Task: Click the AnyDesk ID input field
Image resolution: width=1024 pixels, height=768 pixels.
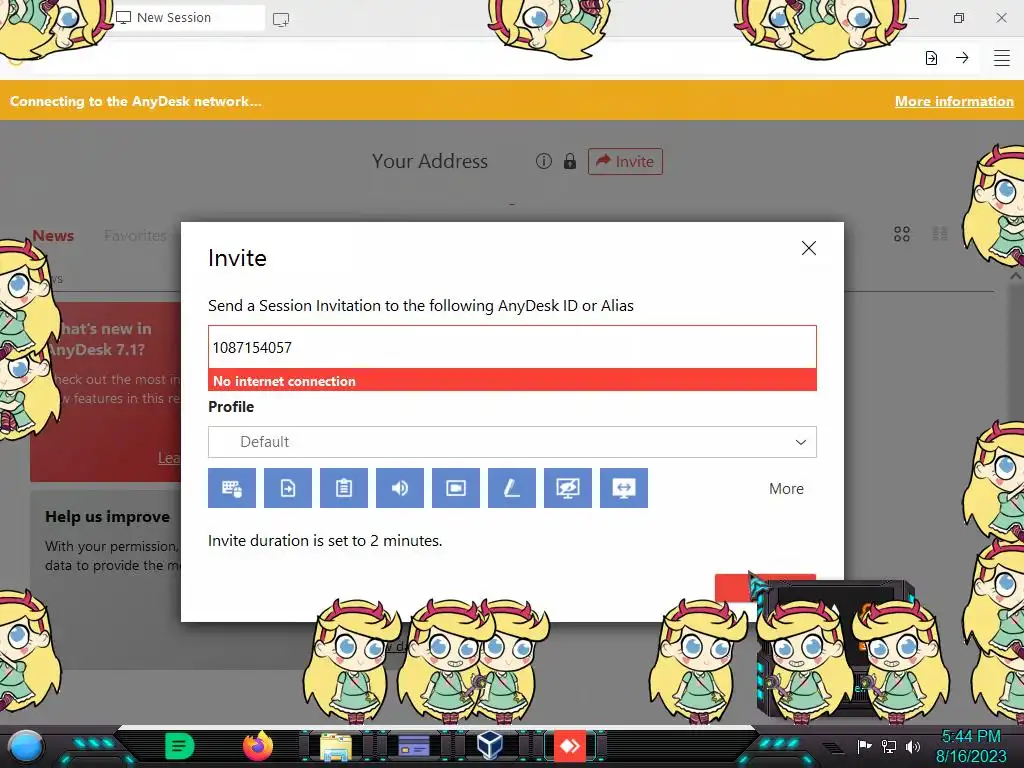Action: 512,347
